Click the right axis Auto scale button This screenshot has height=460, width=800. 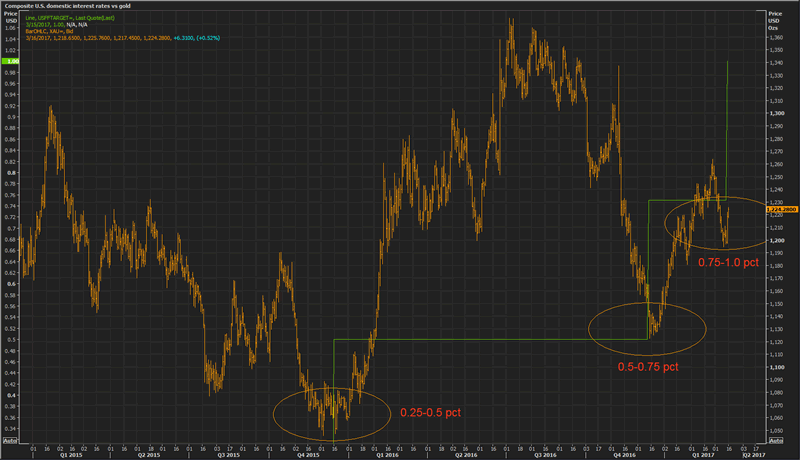776,441
